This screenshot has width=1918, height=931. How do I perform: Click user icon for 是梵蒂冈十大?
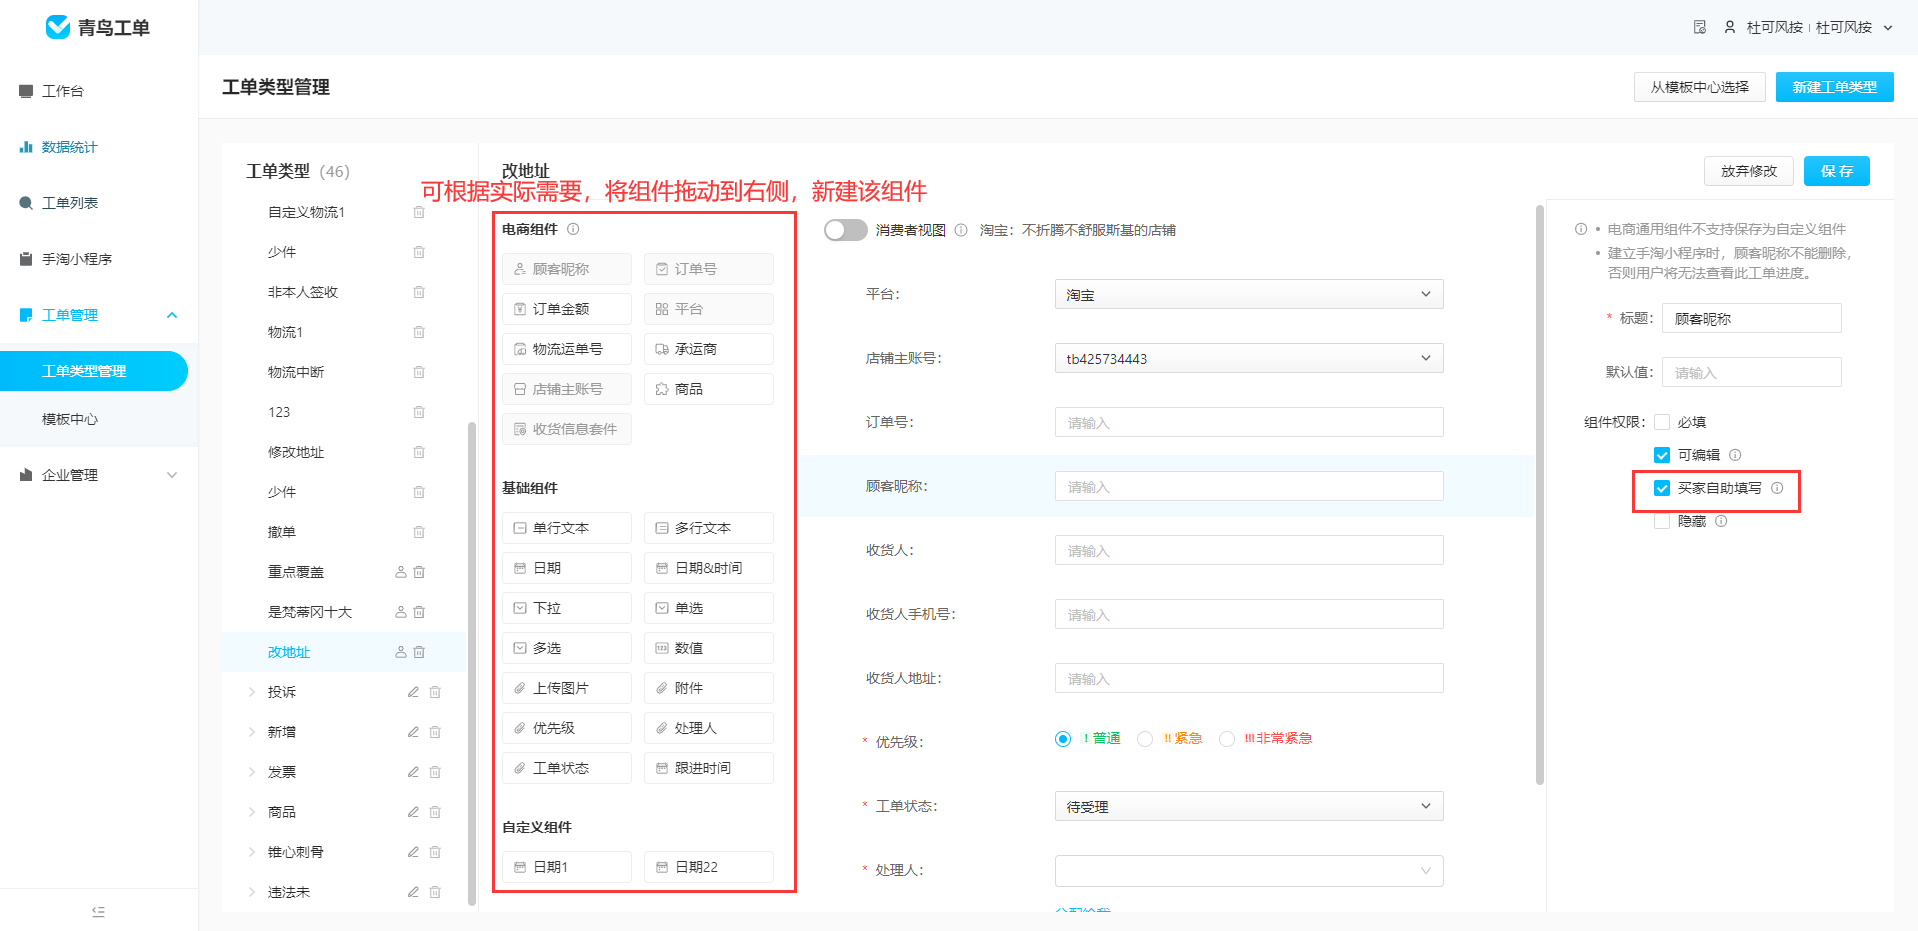tap(401, 612)
